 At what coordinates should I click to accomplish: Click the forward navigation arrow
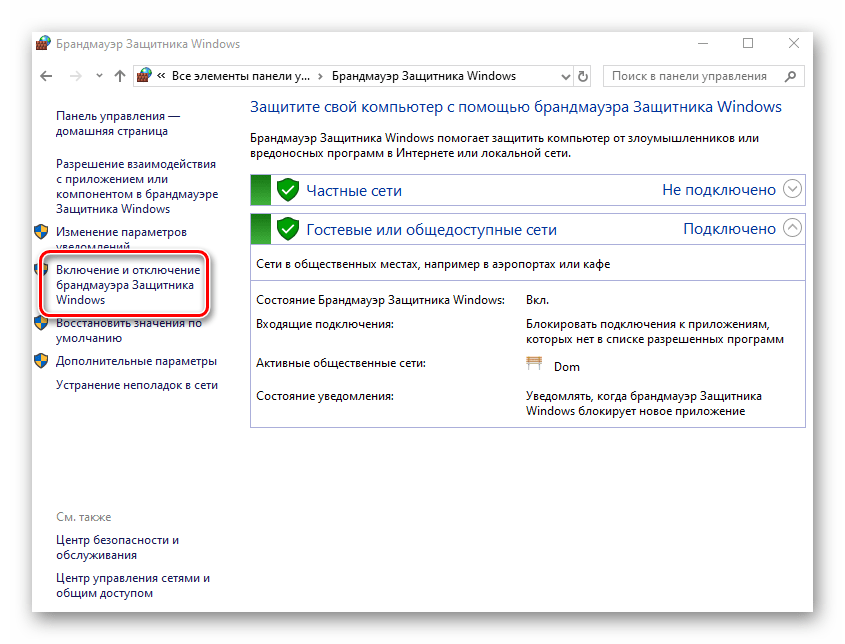click(x=74, y=76)
